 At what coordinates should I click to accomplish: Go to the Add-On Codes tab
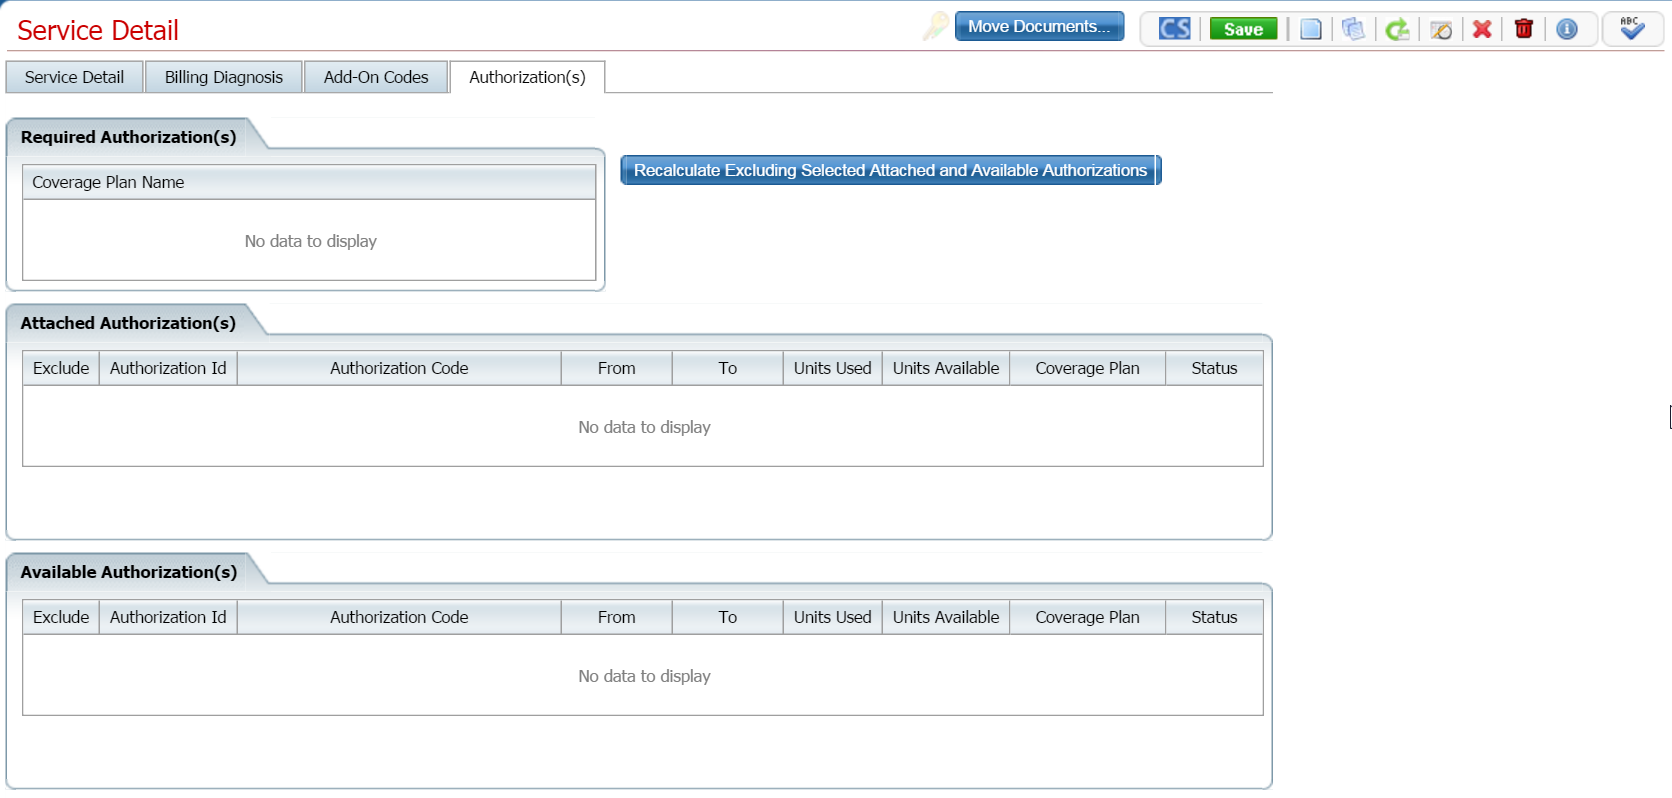point(376,77)
